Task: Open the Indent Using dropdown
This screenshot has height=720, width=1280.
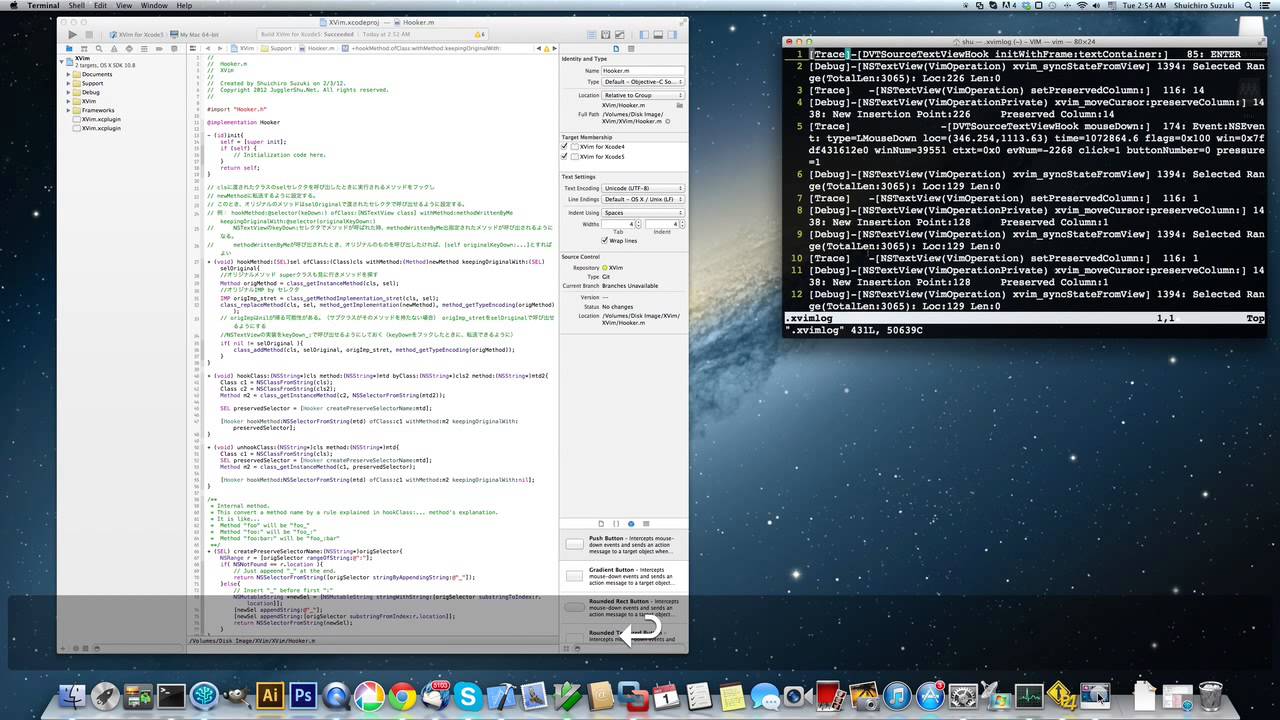Action: coord(643,213)
